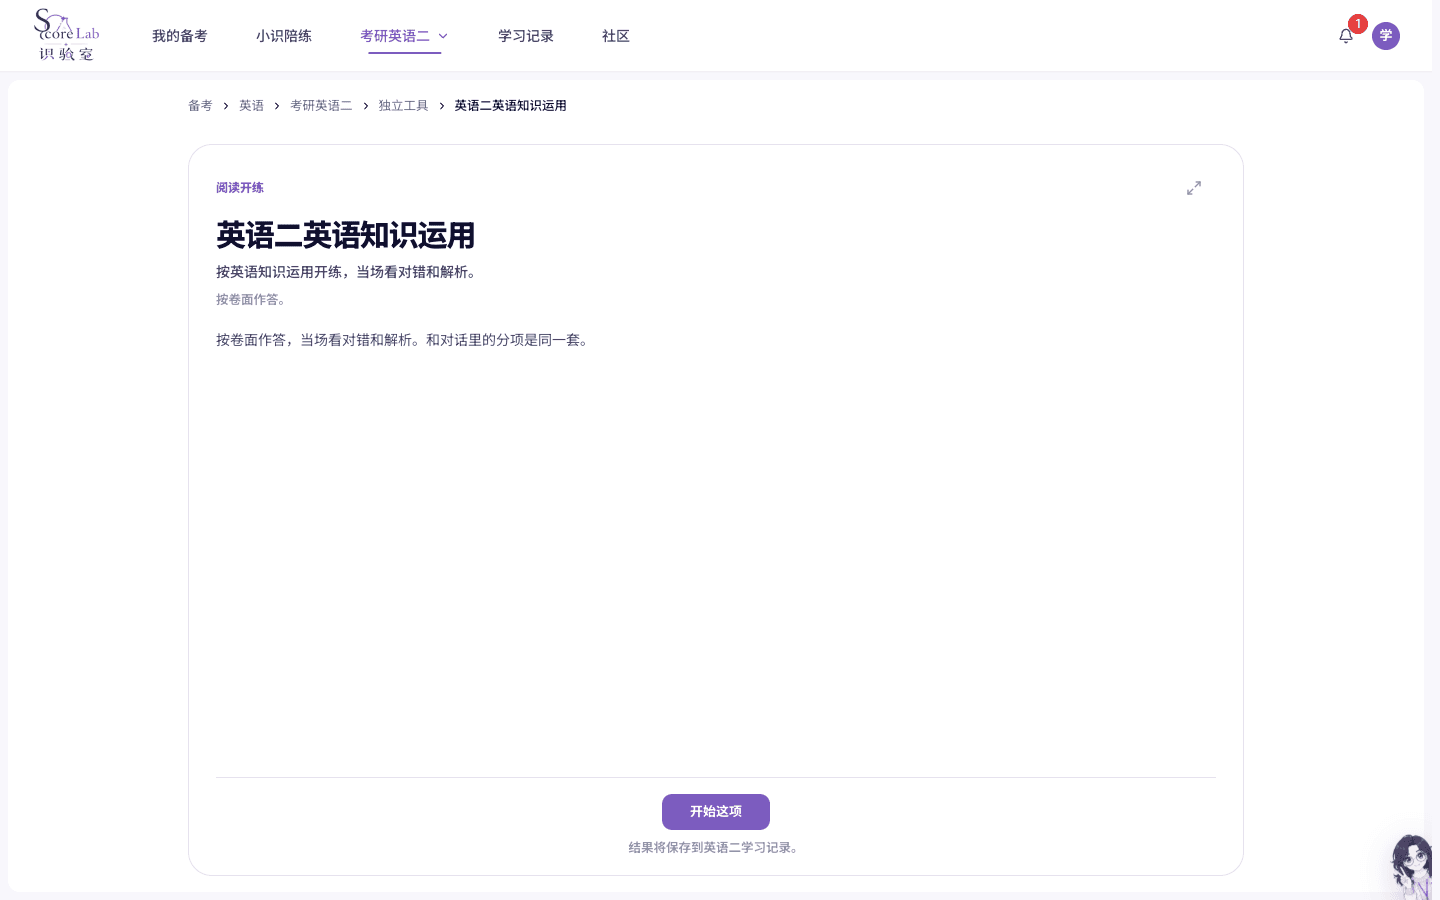Screen dimensions: 1440x900
Task: Click the text 按卷面作答。
Action: click(x=251, y=300)
